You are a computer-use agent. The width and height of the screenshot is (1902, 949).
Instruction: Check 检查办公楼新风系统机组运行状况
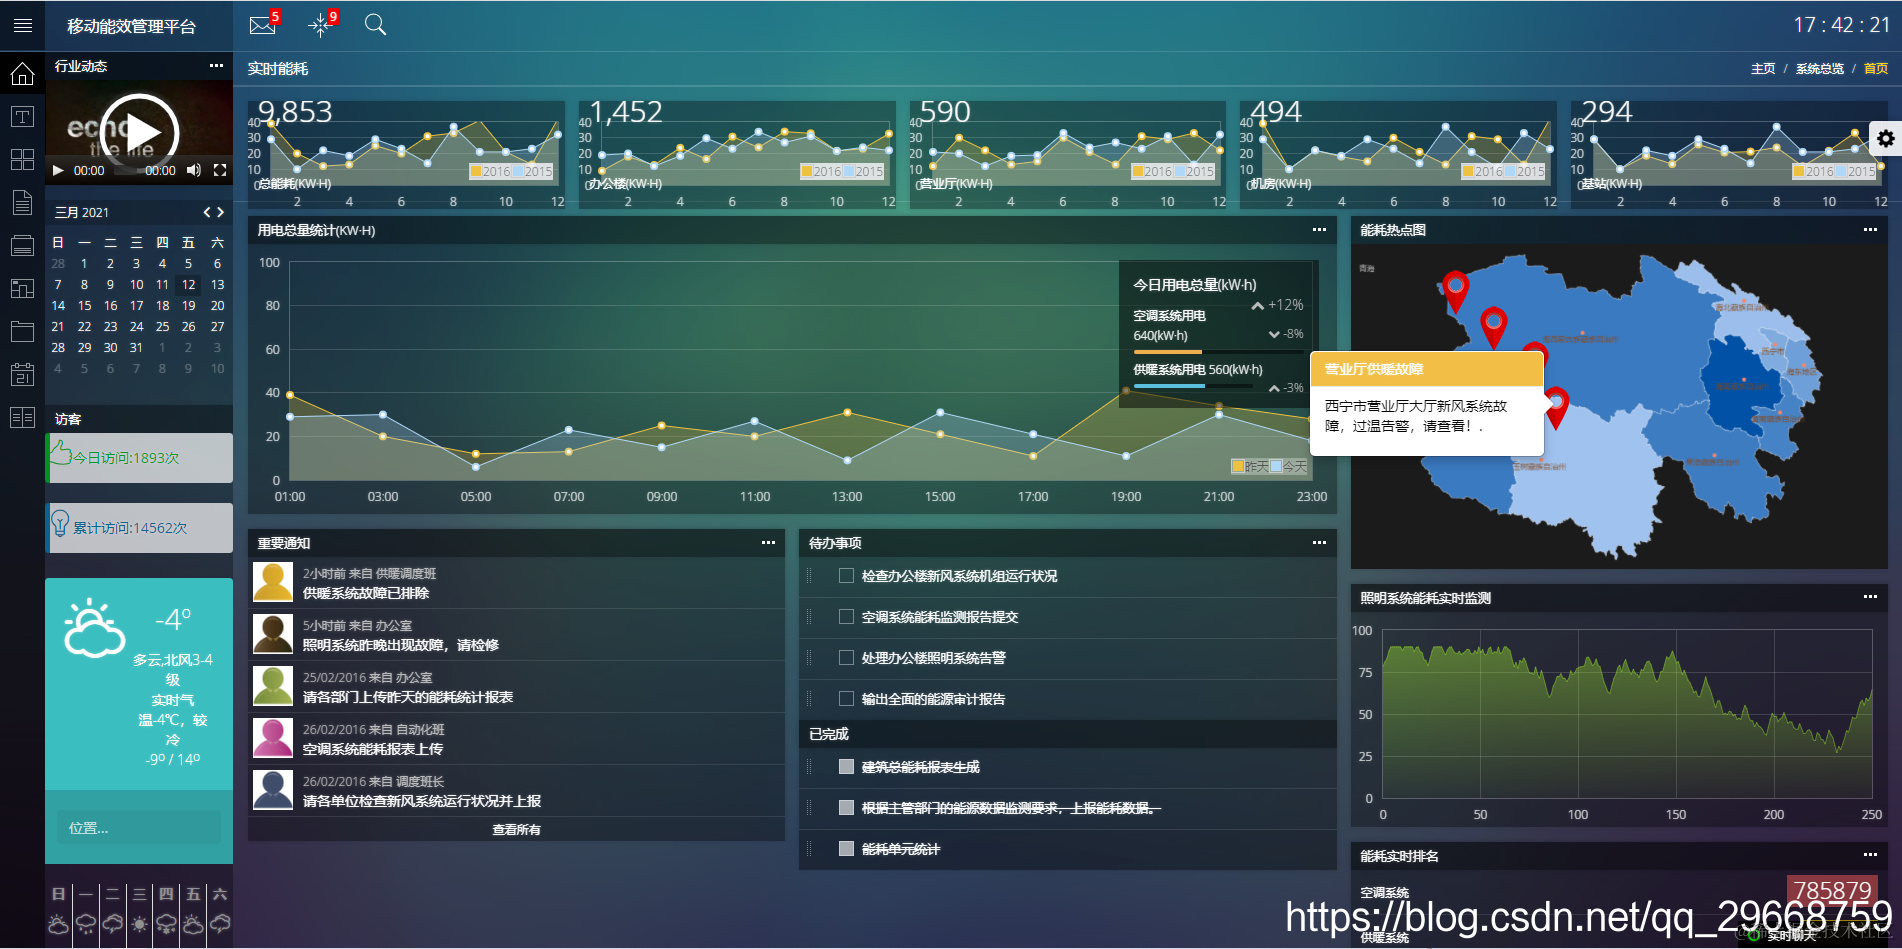846,576
